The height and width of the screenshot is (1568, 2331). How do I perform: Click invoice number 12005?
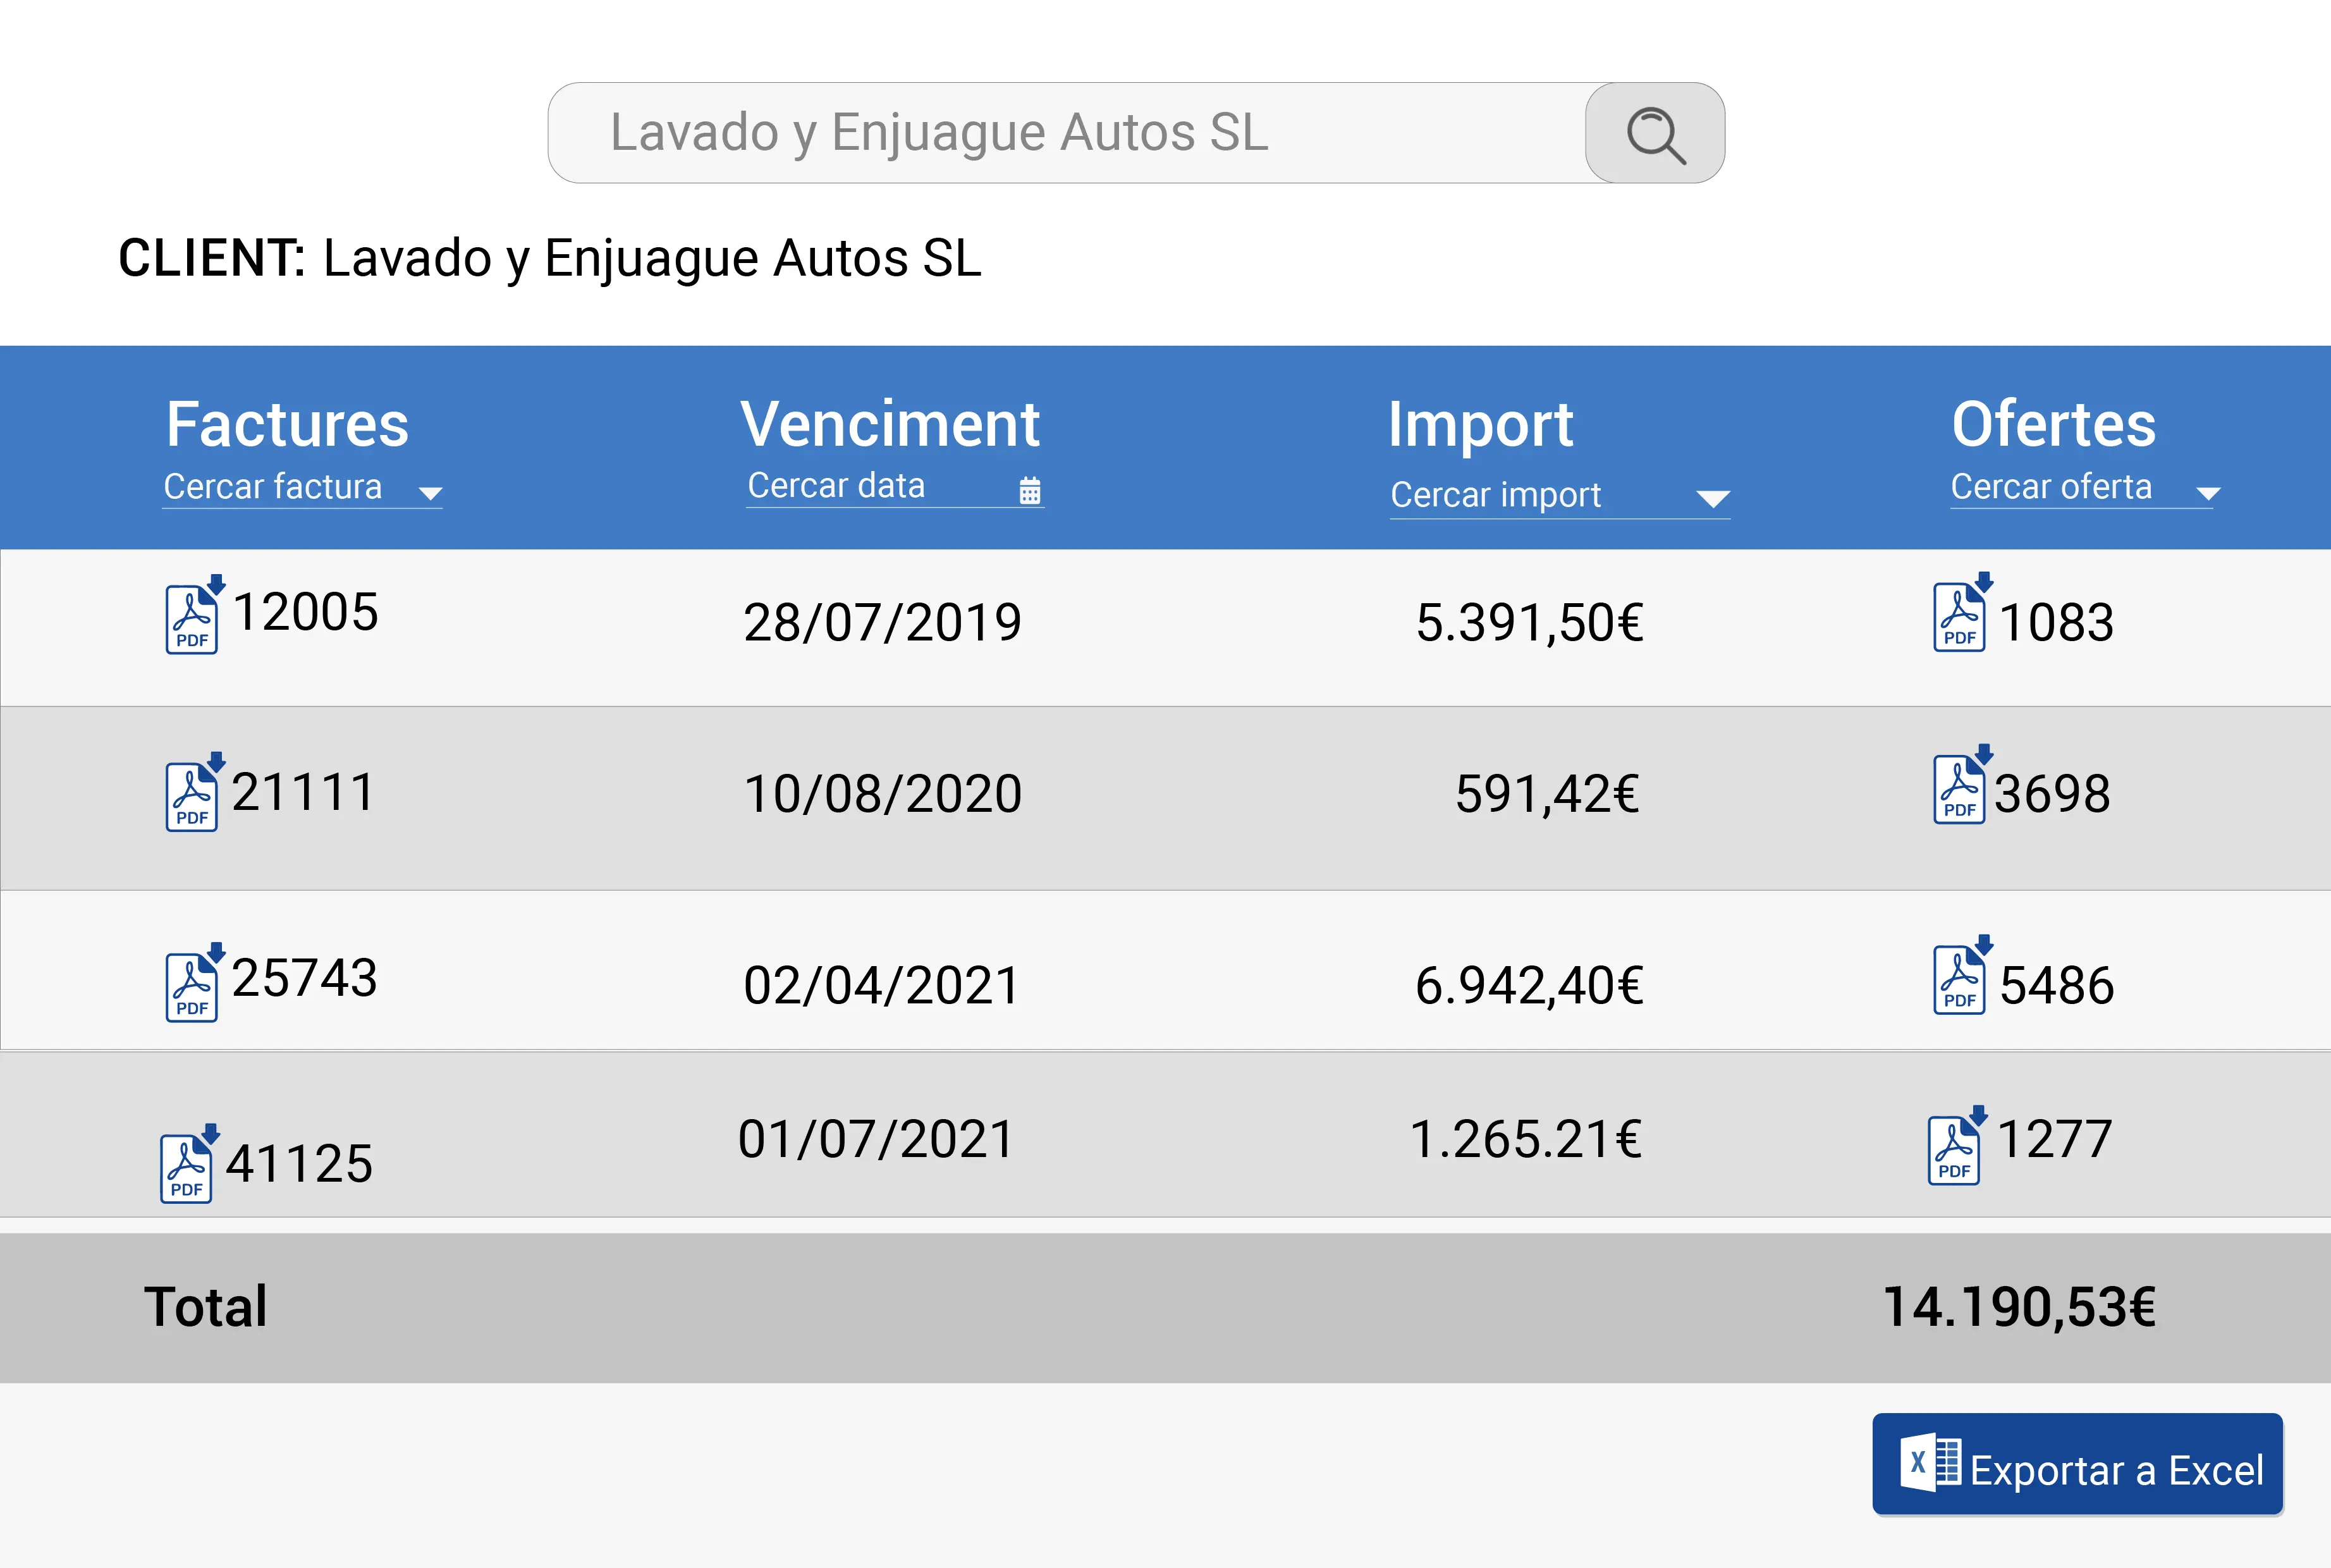tap(306, 612)
